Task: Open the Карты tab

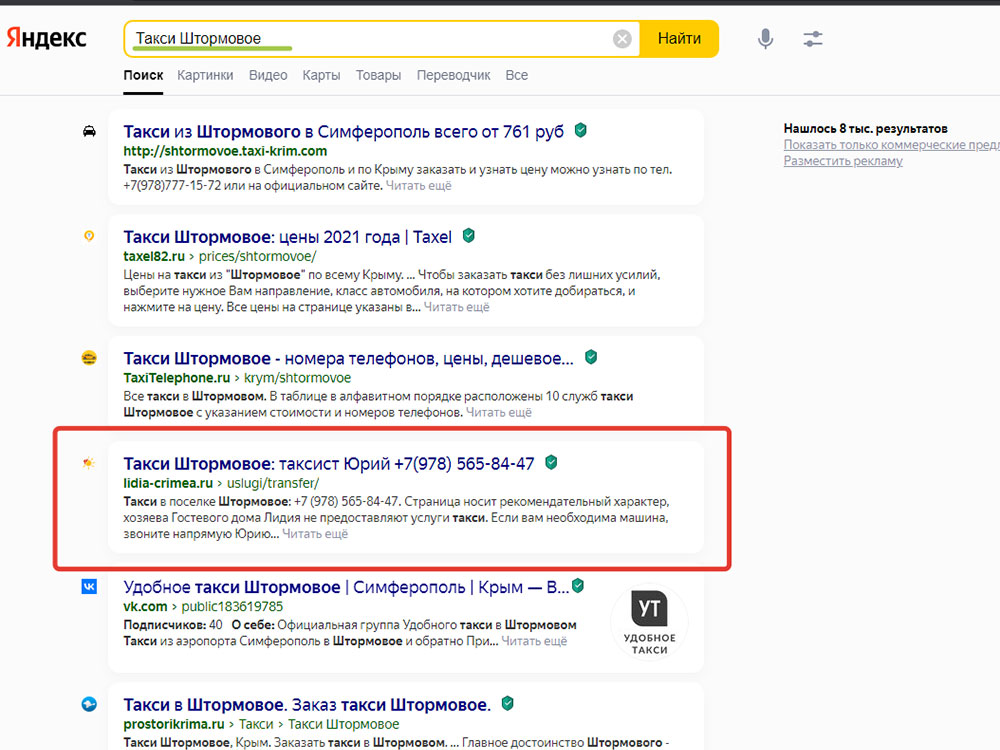Action: click(x=321, y=75)
